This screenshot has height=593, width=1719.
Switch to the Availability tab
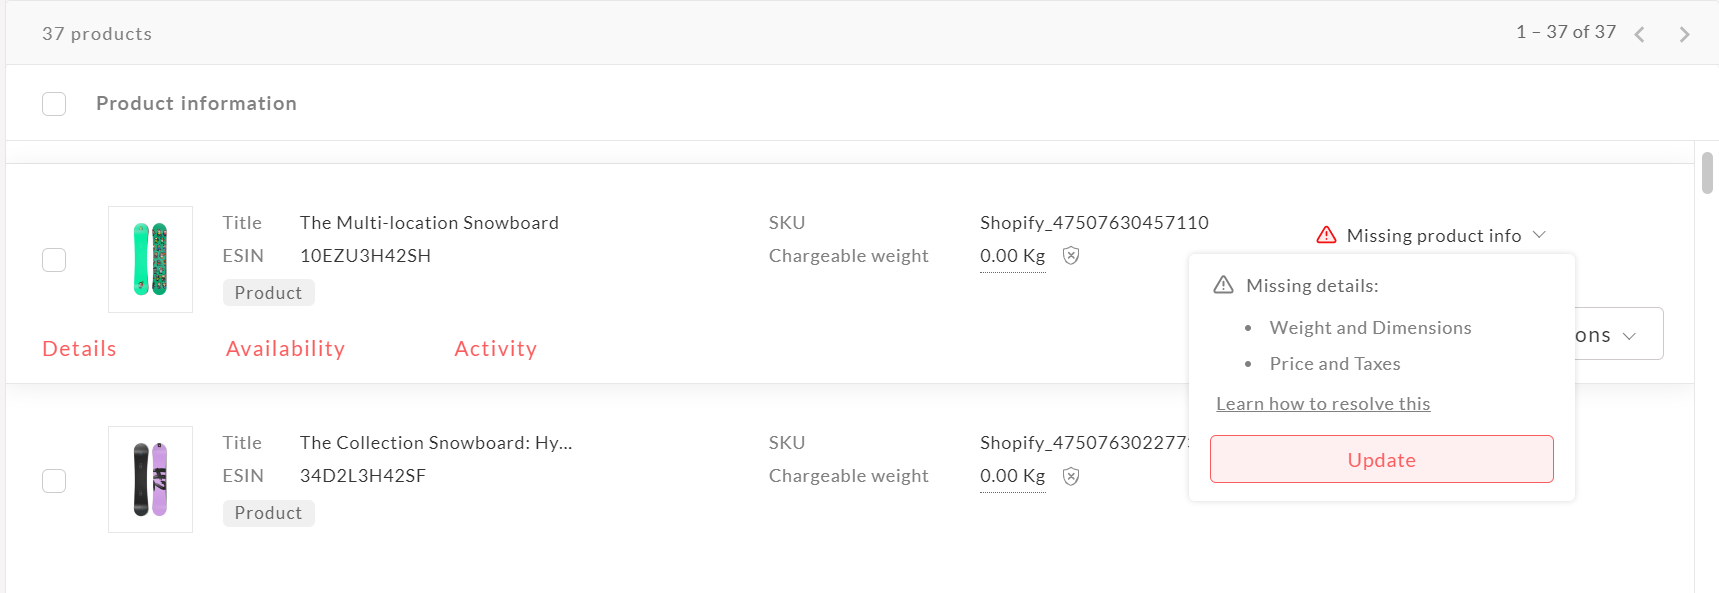[x=285, y=349]
